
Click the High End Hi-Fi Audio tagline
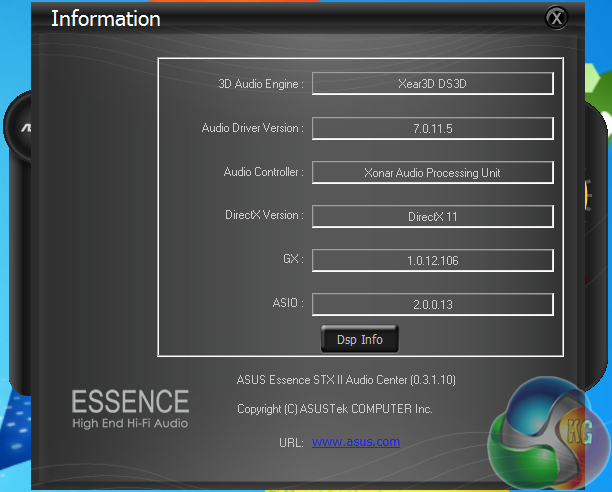coord(130,423)
